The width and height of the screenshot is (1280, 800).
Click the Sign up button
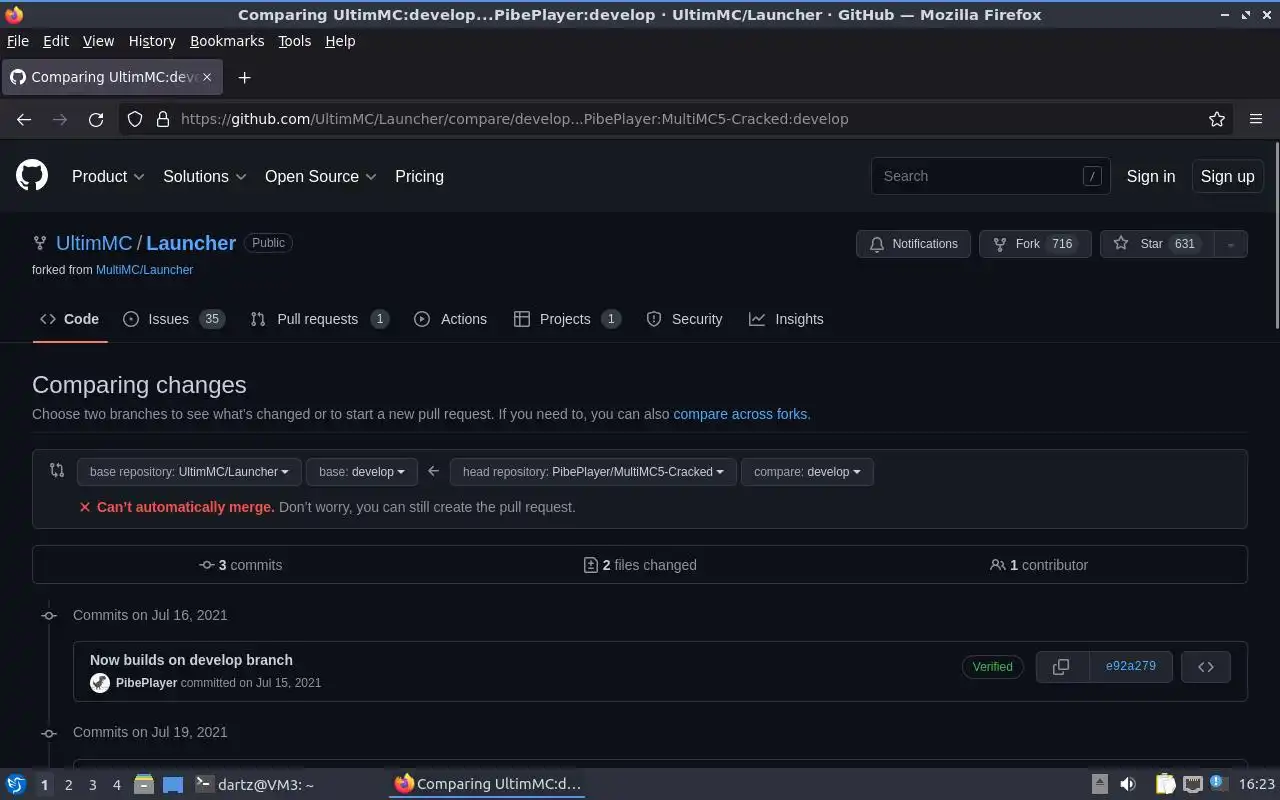click(1227, 176)
